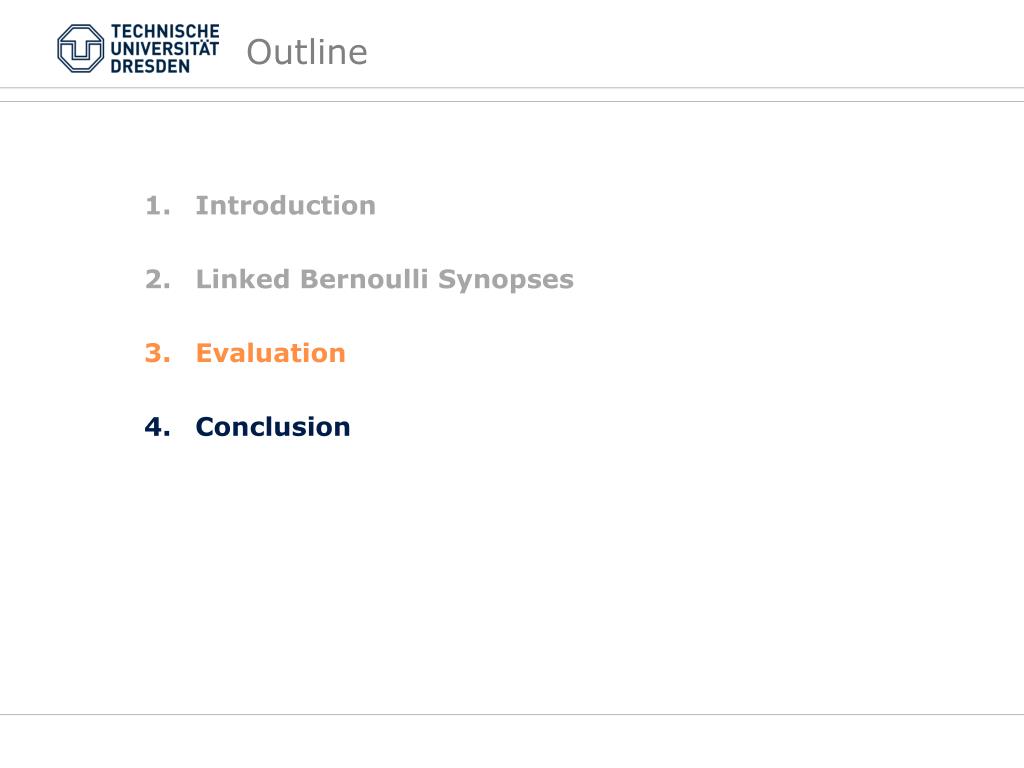The width and height of the screenshot is (1024, 768).
Task: Select the word Bernoulli in item two
Action: pos(364,279)
